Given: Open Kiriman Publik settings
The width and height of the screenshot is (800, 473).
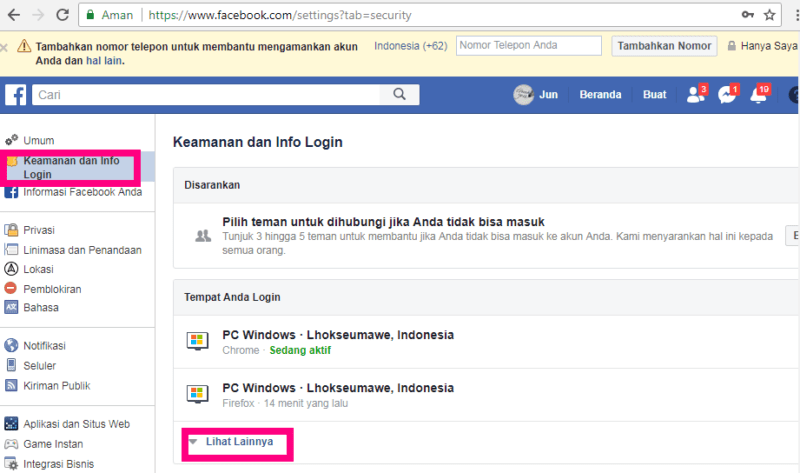Looking at the screenshot, I should coord(57,386).
